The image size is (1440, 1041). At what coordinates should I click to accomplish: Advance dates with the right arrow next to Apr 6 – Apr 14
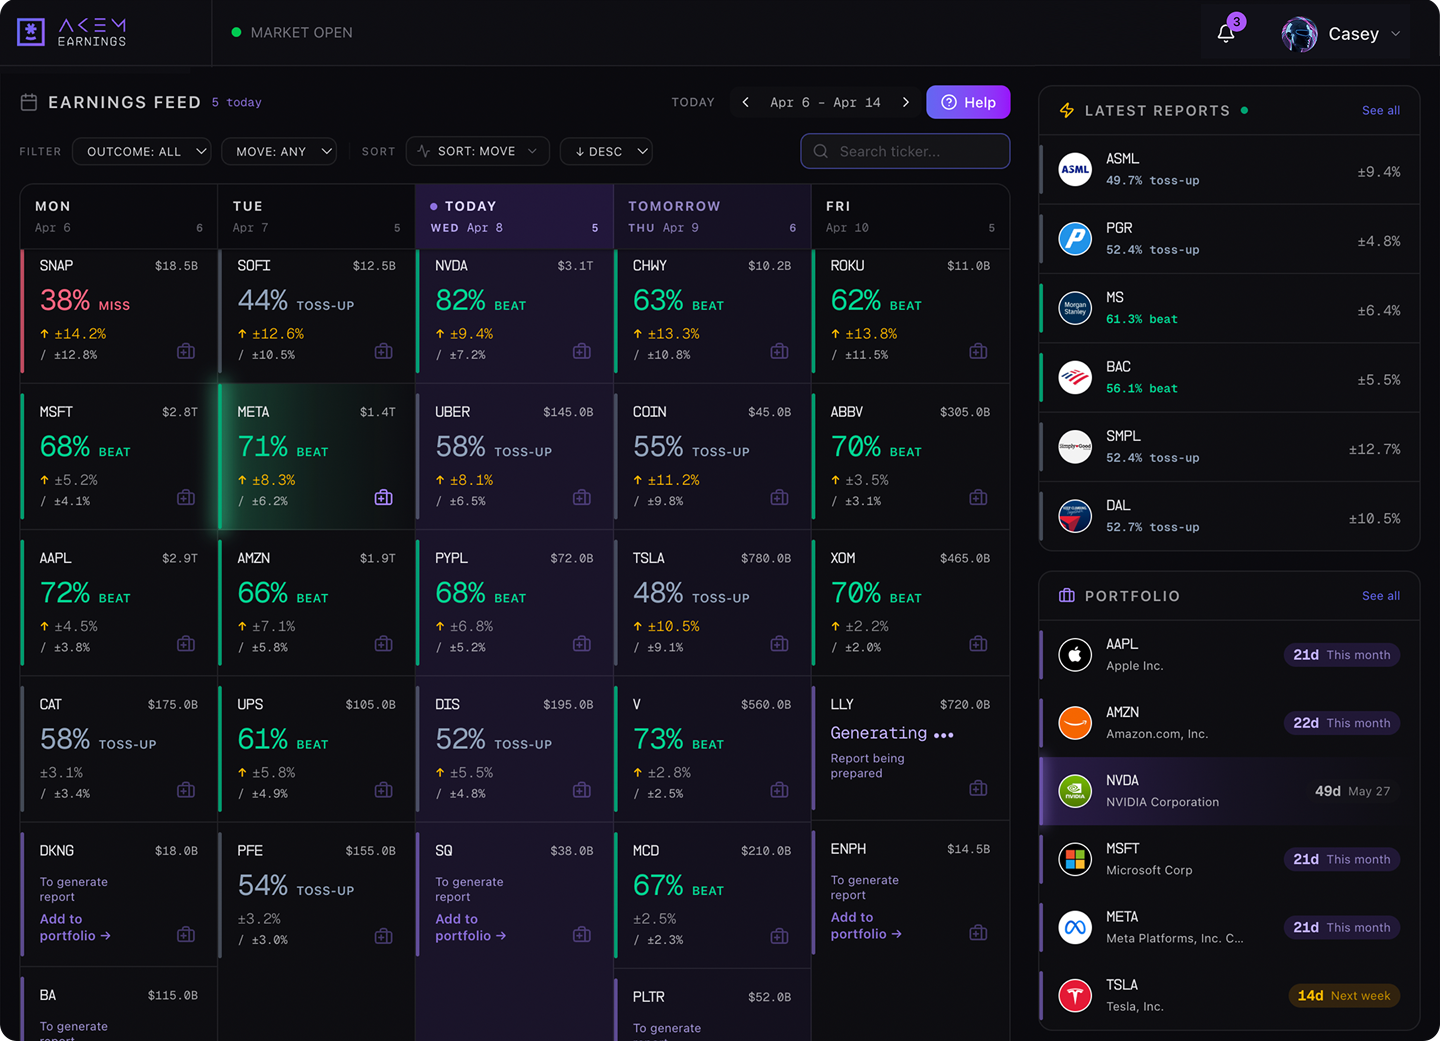click(x=906, y=101)
